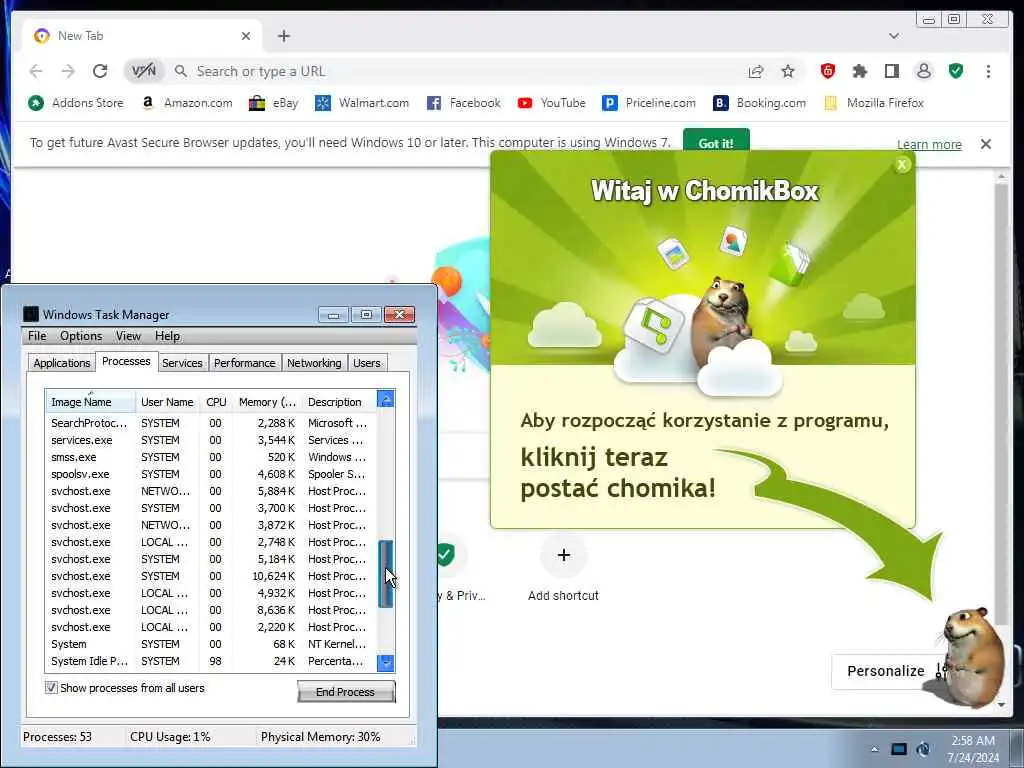
Task: Reload the page with the refresh icon
Action: pos(100,71)
